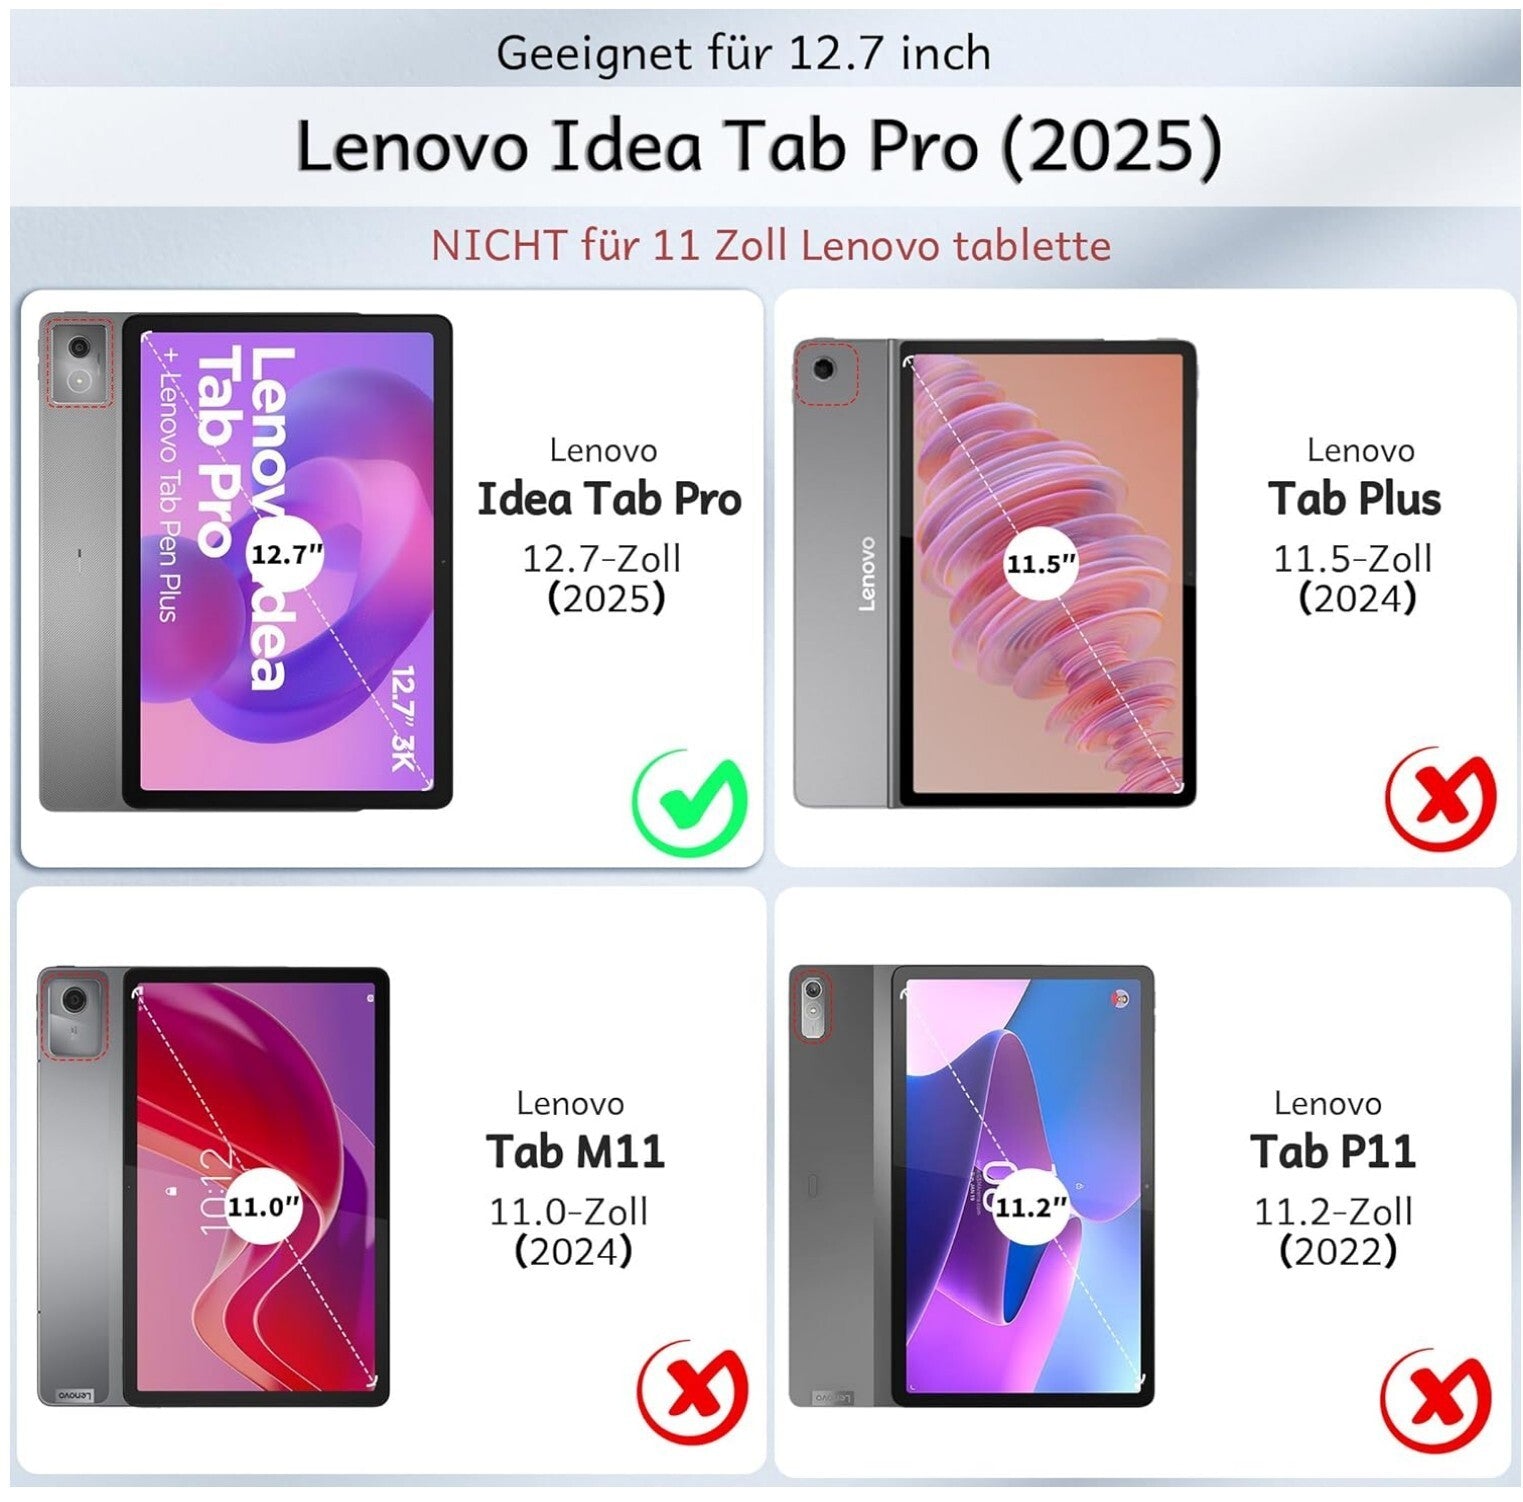Click the "Idea Tab Pro" model label

(x=609, y=499)
